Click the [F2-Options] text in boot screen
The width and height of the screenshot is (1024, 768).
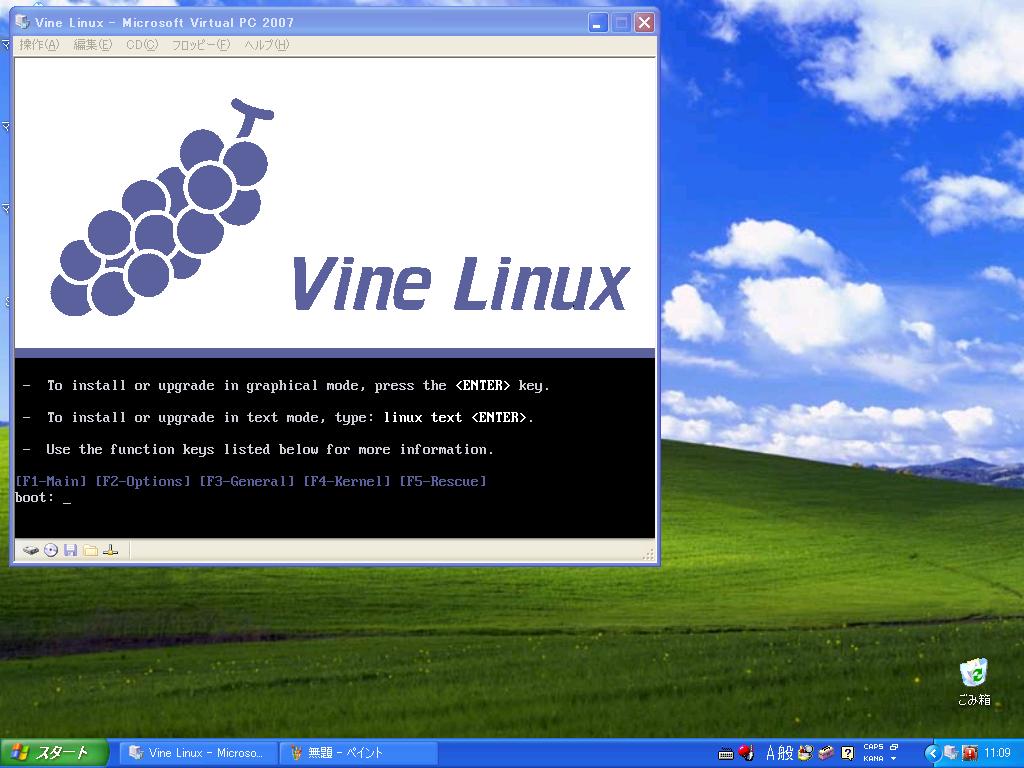tap(143, 481)
